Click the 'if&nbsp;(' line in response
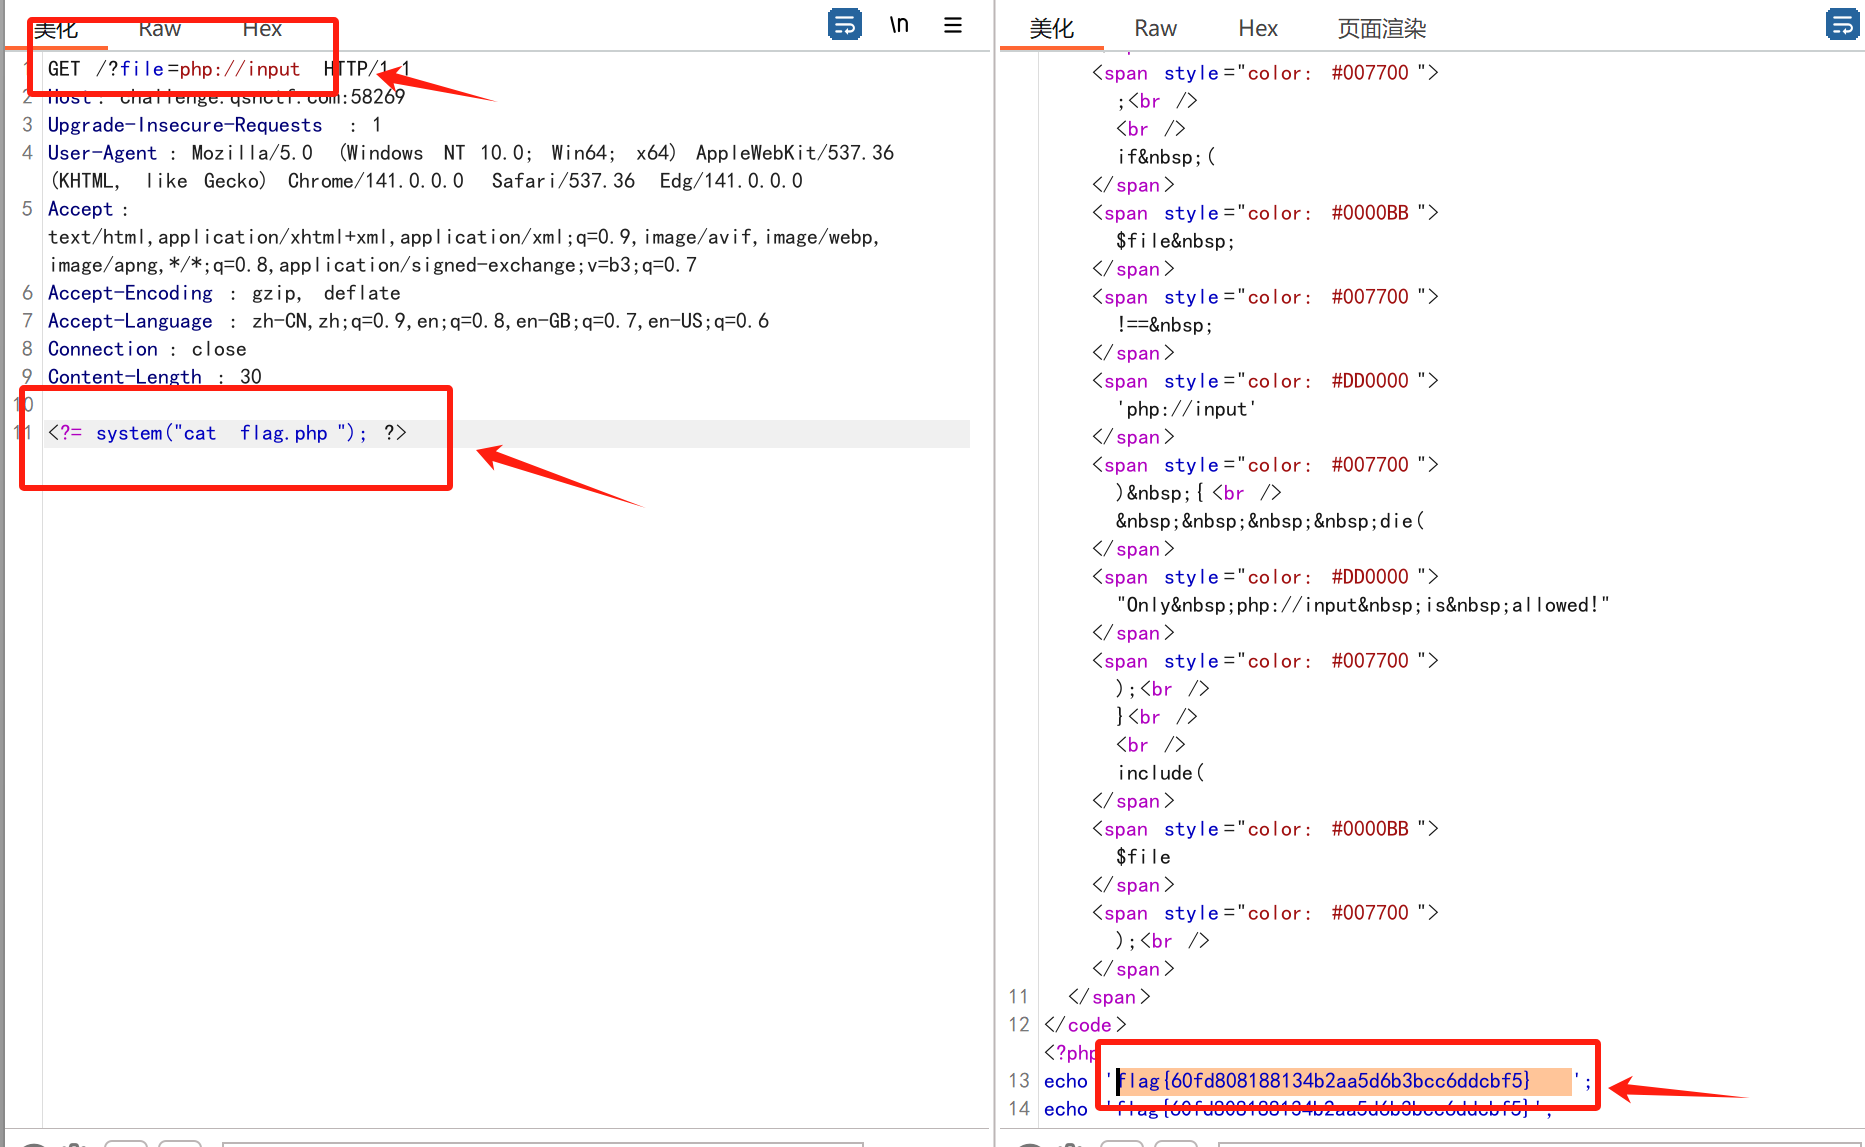This screenshot has width=1865, height=1147. point(1166,157)
